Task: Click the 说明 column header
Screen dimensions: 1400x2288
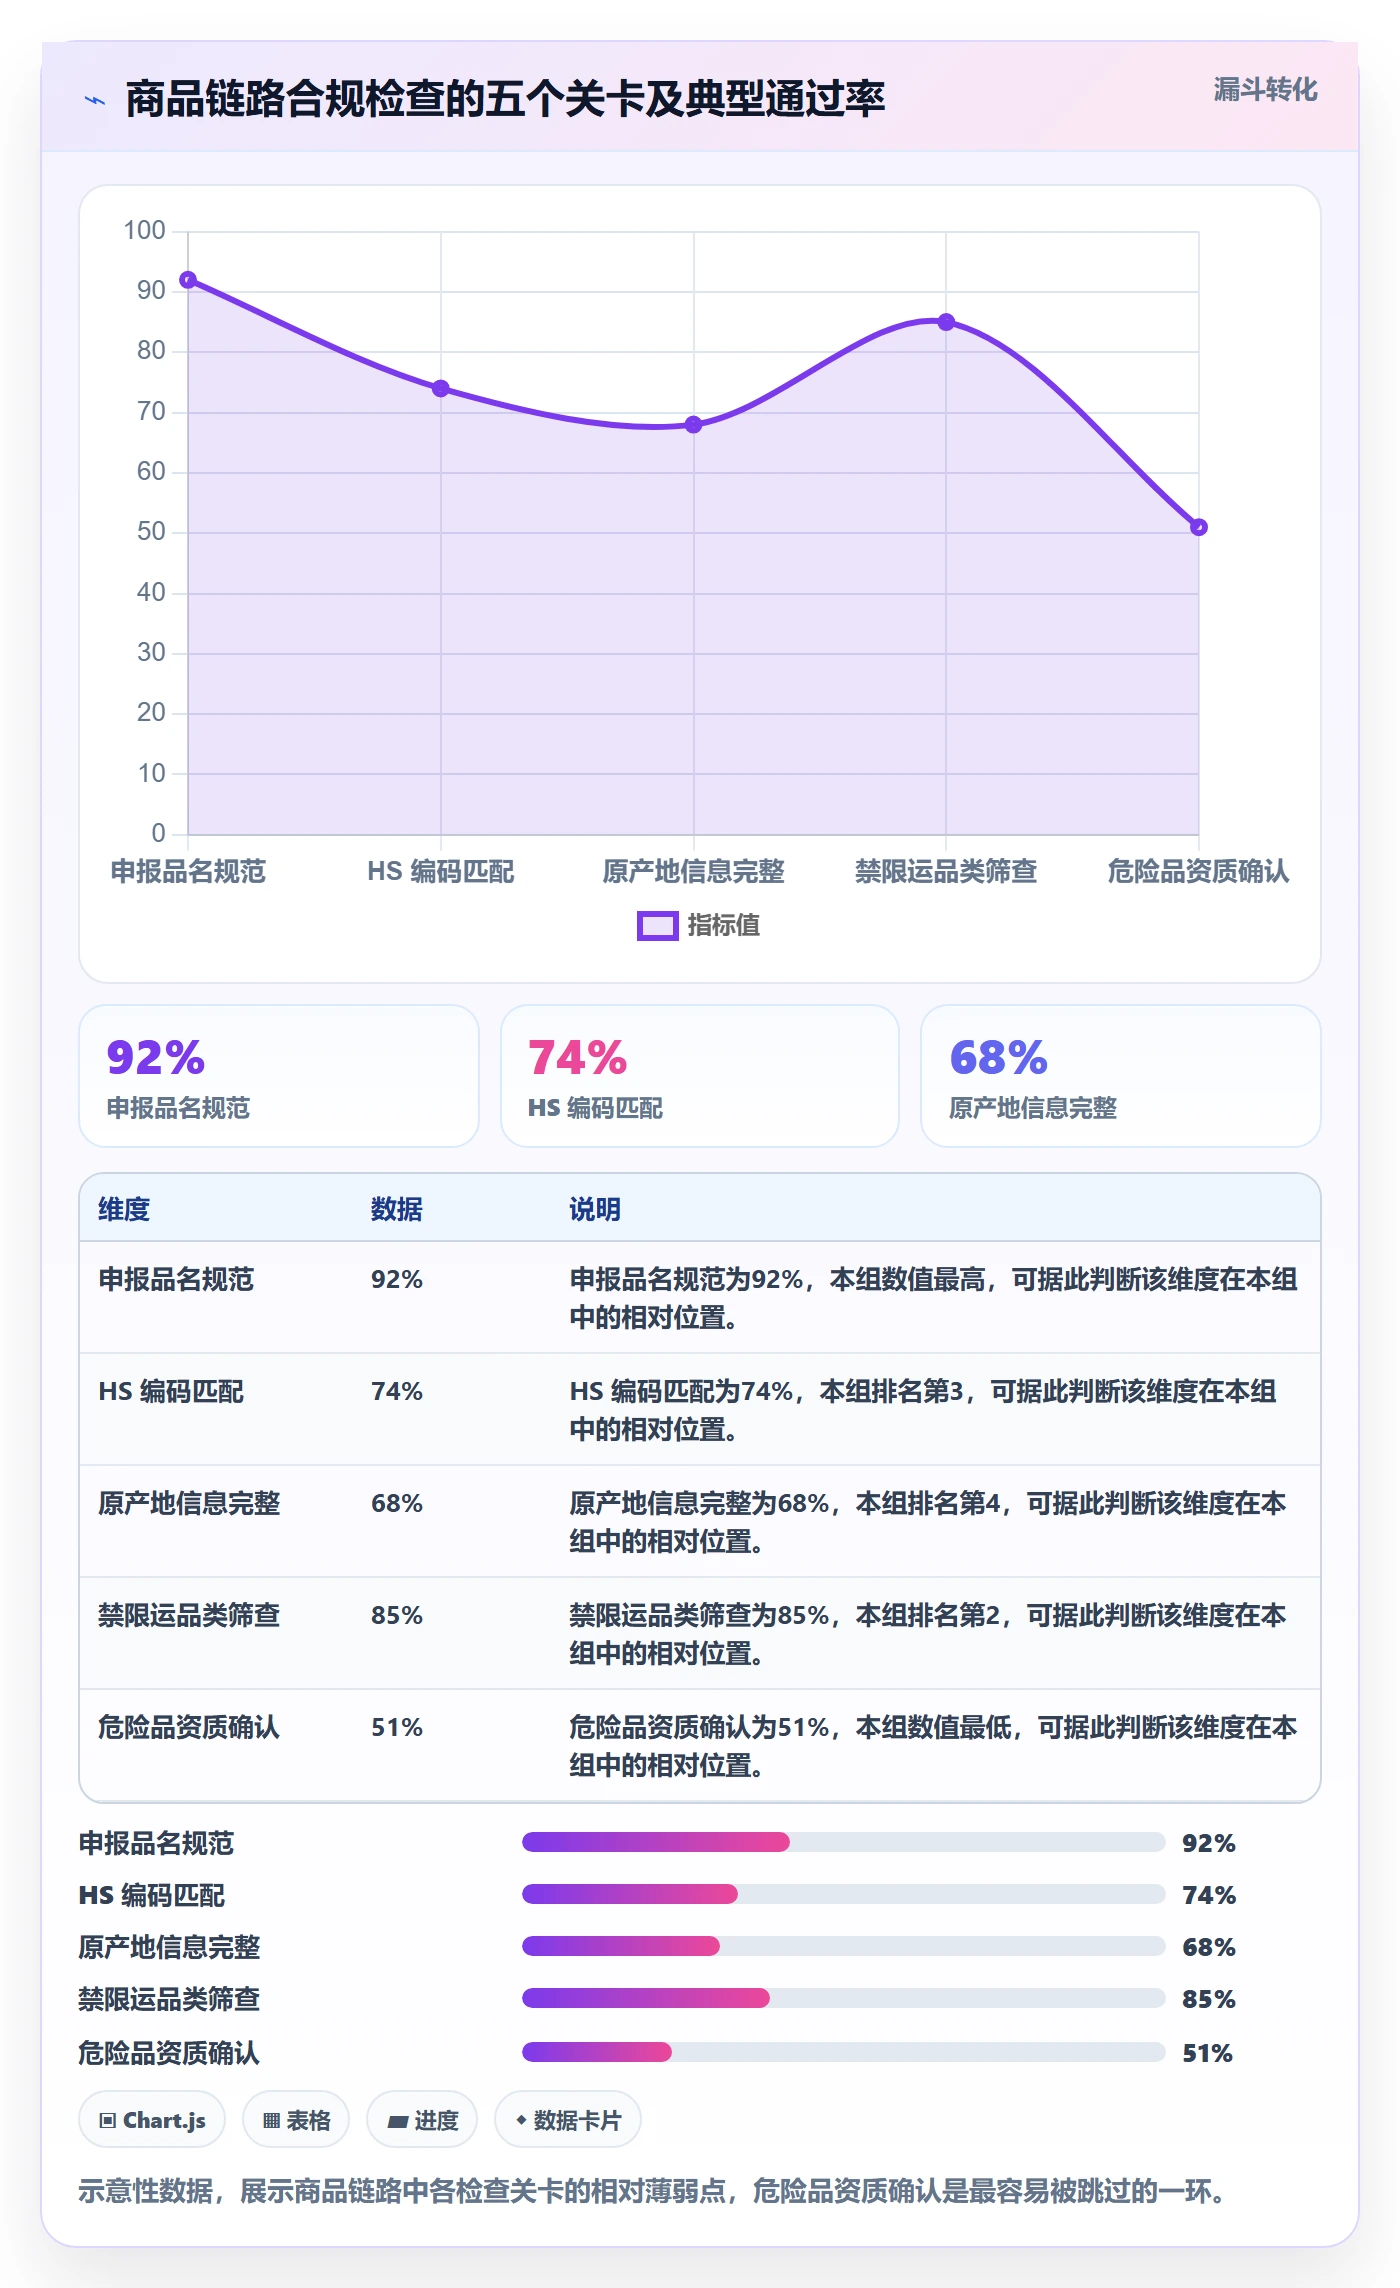Action: click(595, 1209)
